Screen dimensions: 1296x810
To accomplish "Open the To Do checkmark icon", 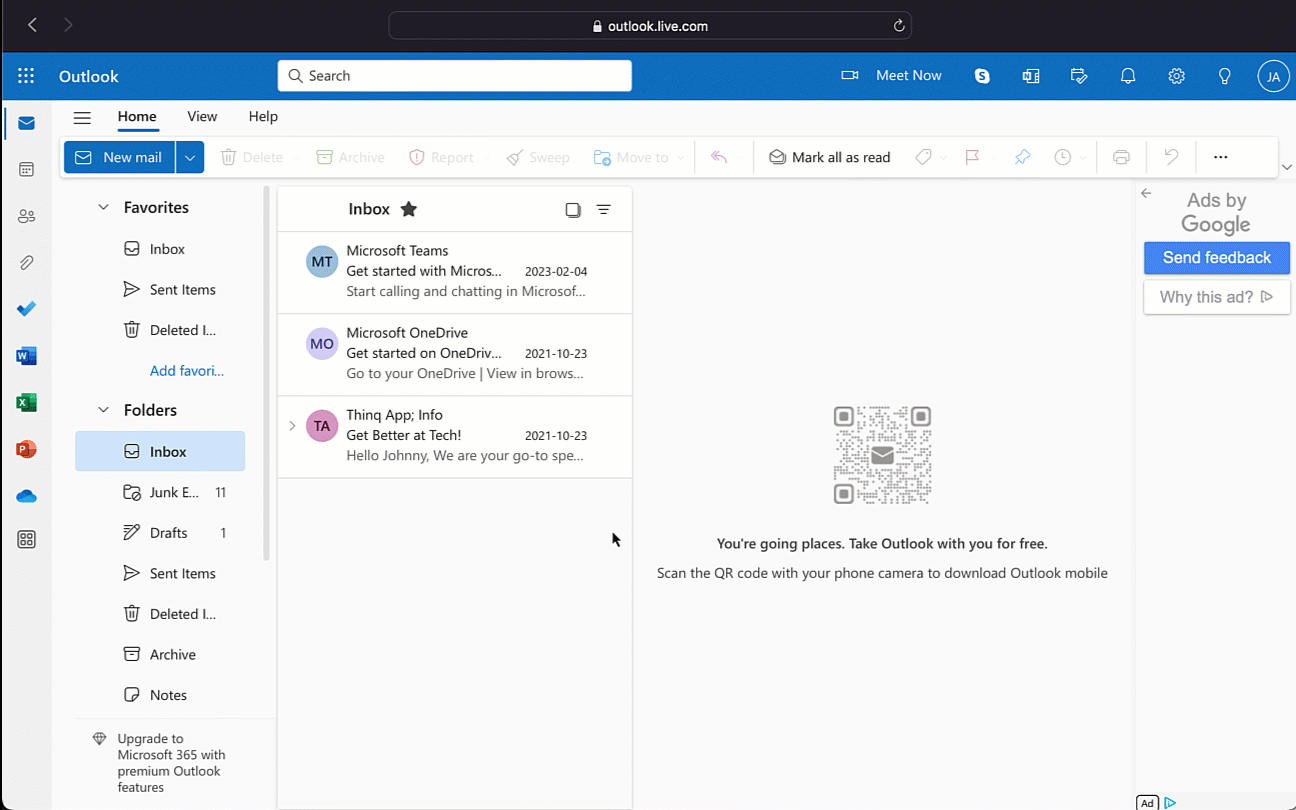I will pos(27,309).
